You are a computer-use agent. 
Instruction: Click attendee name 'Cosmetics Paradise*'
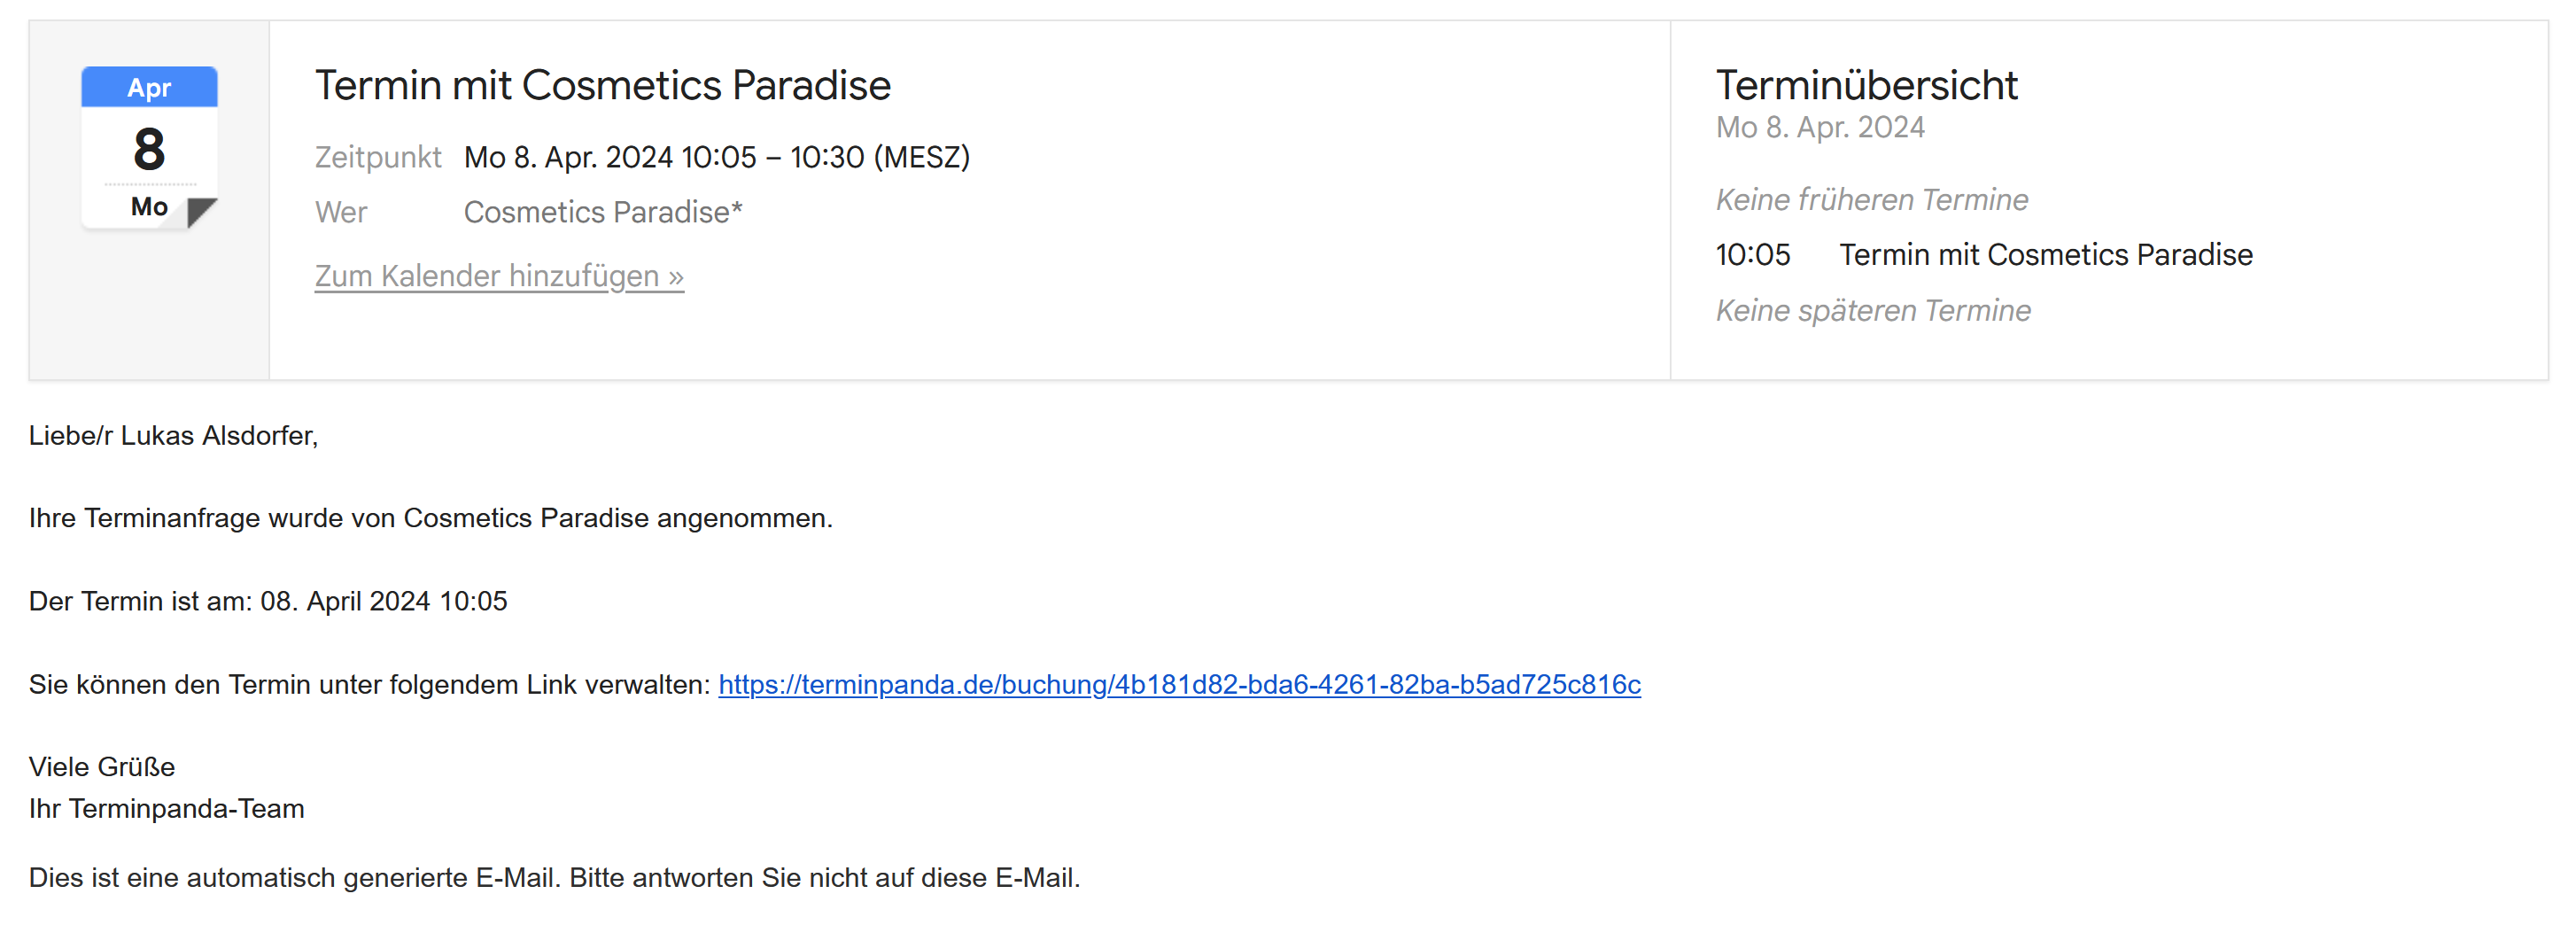pos(602,212)
